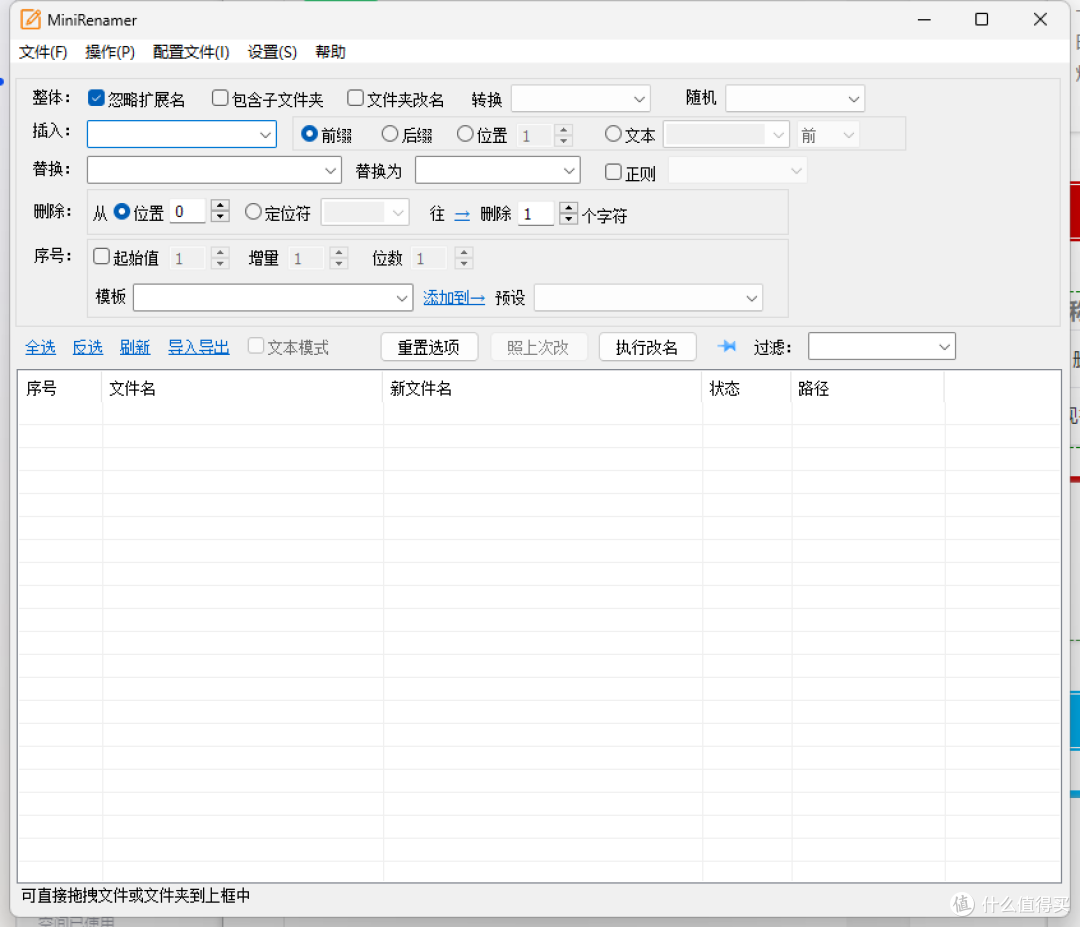Click the 添加到→ link
Viewport: 1080px width, 927px height.
click(454, 298)
